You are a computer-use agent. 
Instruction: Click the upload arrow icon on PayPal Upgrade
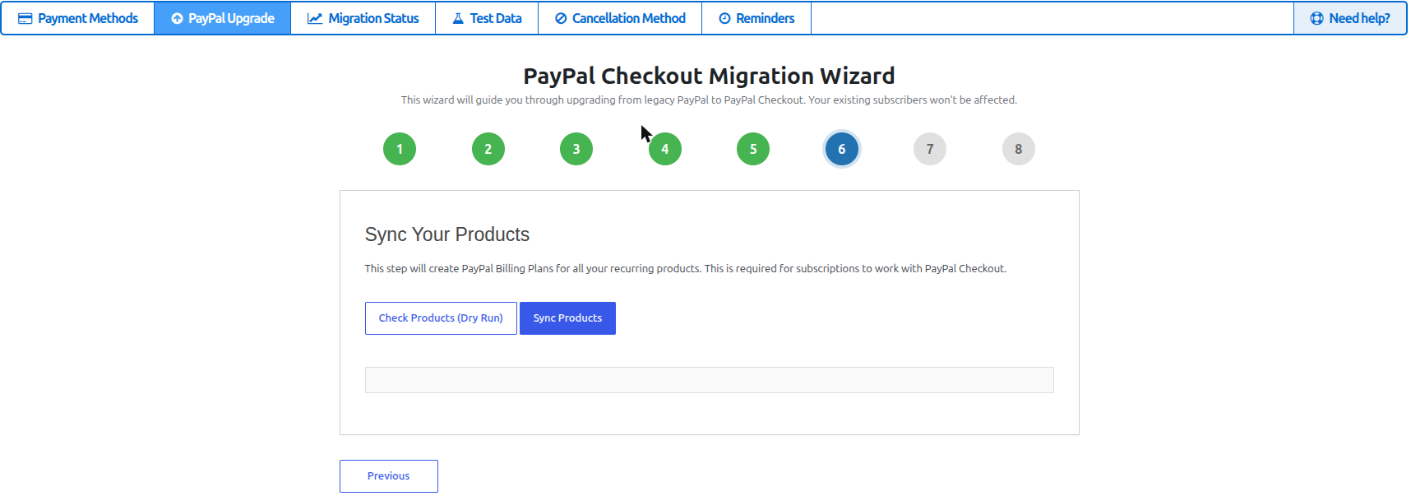[177, 18]
